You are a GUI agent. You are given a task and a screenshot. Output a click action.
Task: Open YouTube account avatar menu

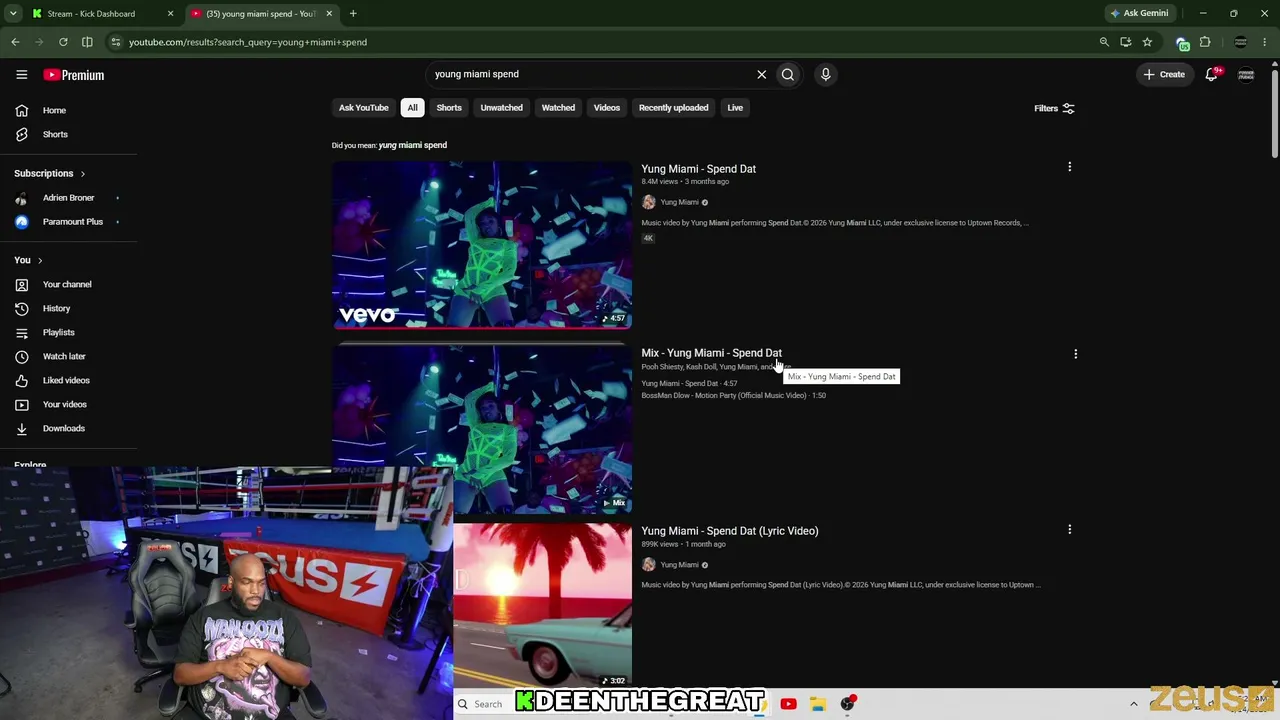tap(1246, 75)
